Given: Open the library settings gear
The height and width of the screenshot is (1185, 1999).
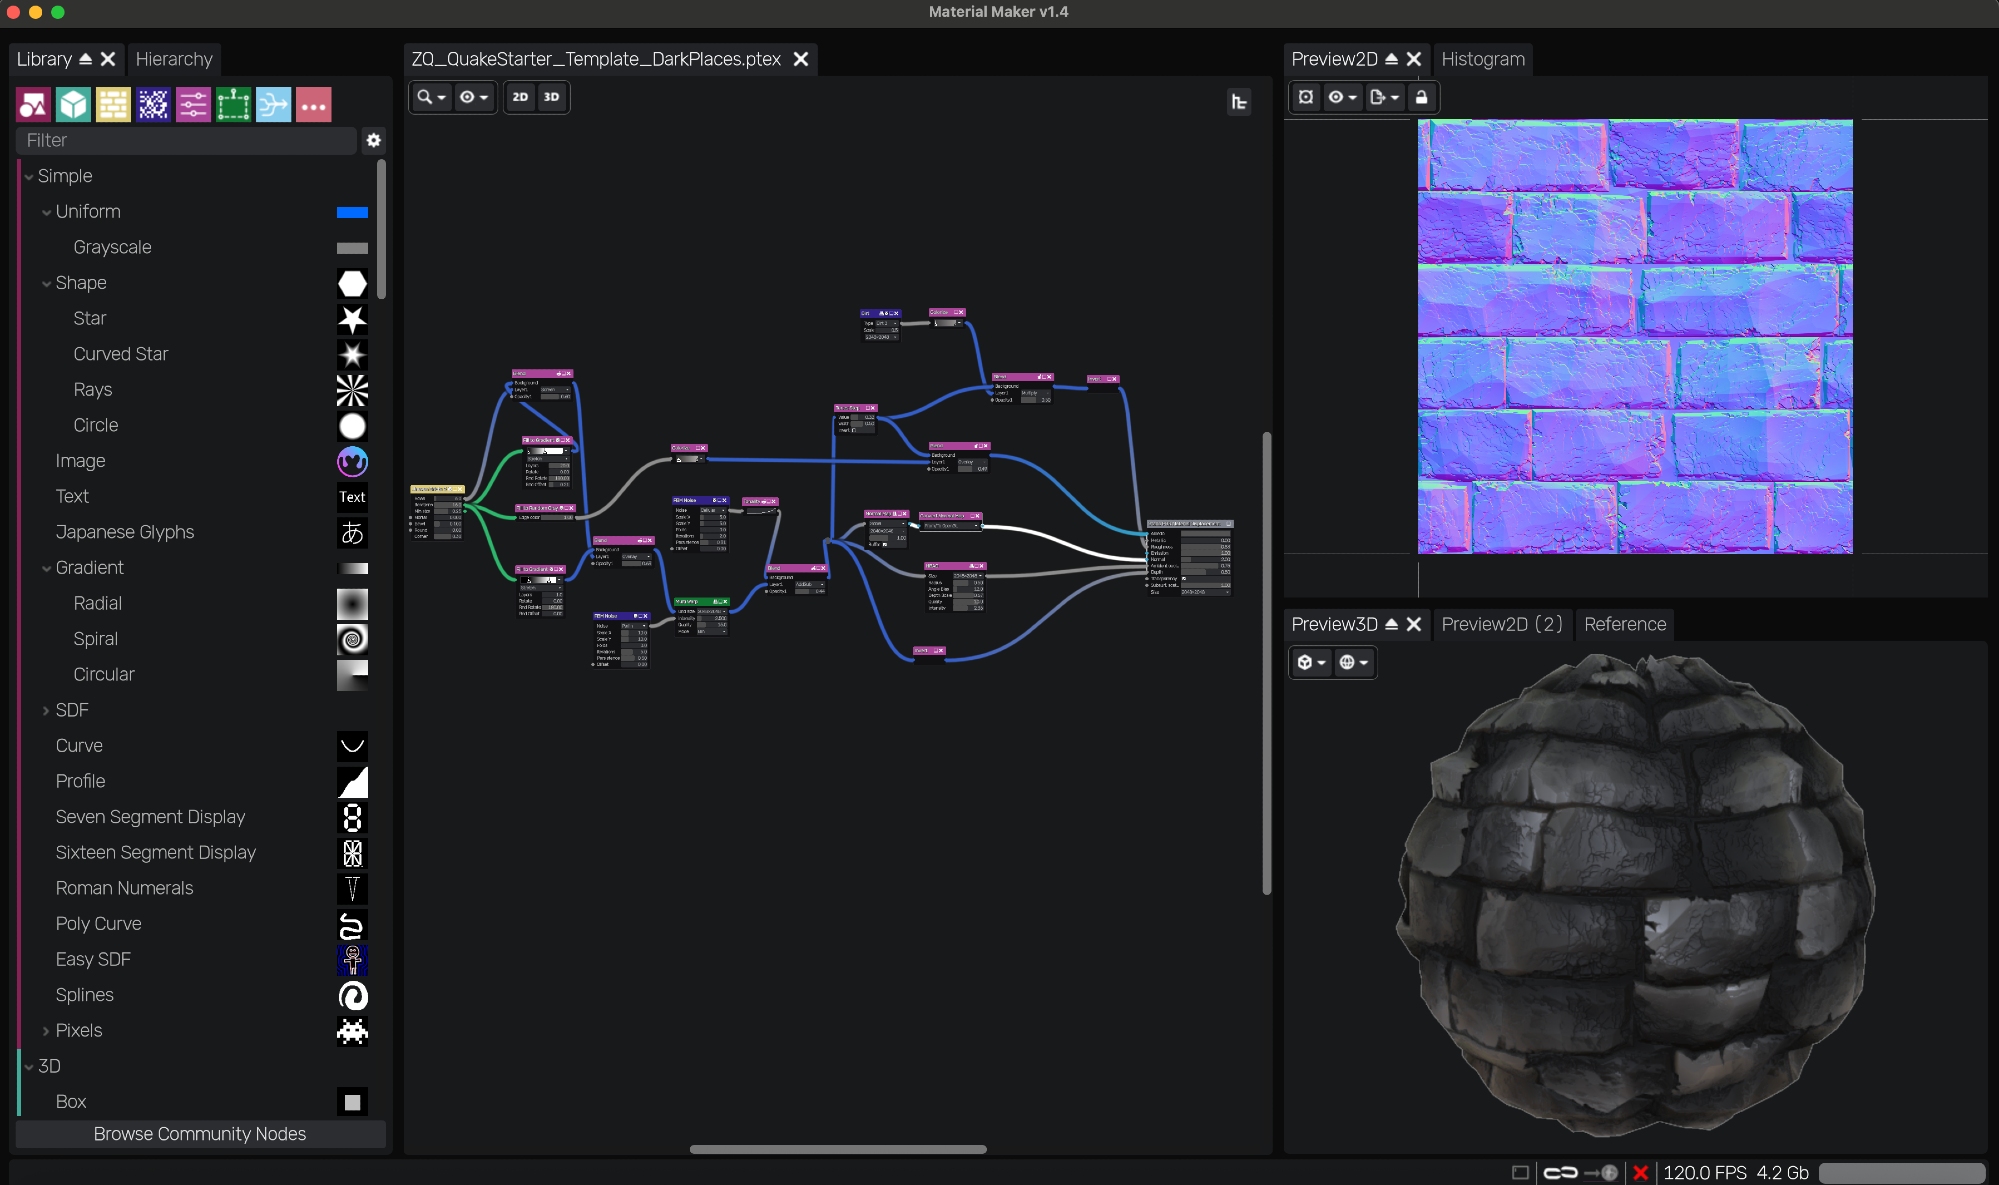Looking at the screenshot, I should (x=374, y=140).
